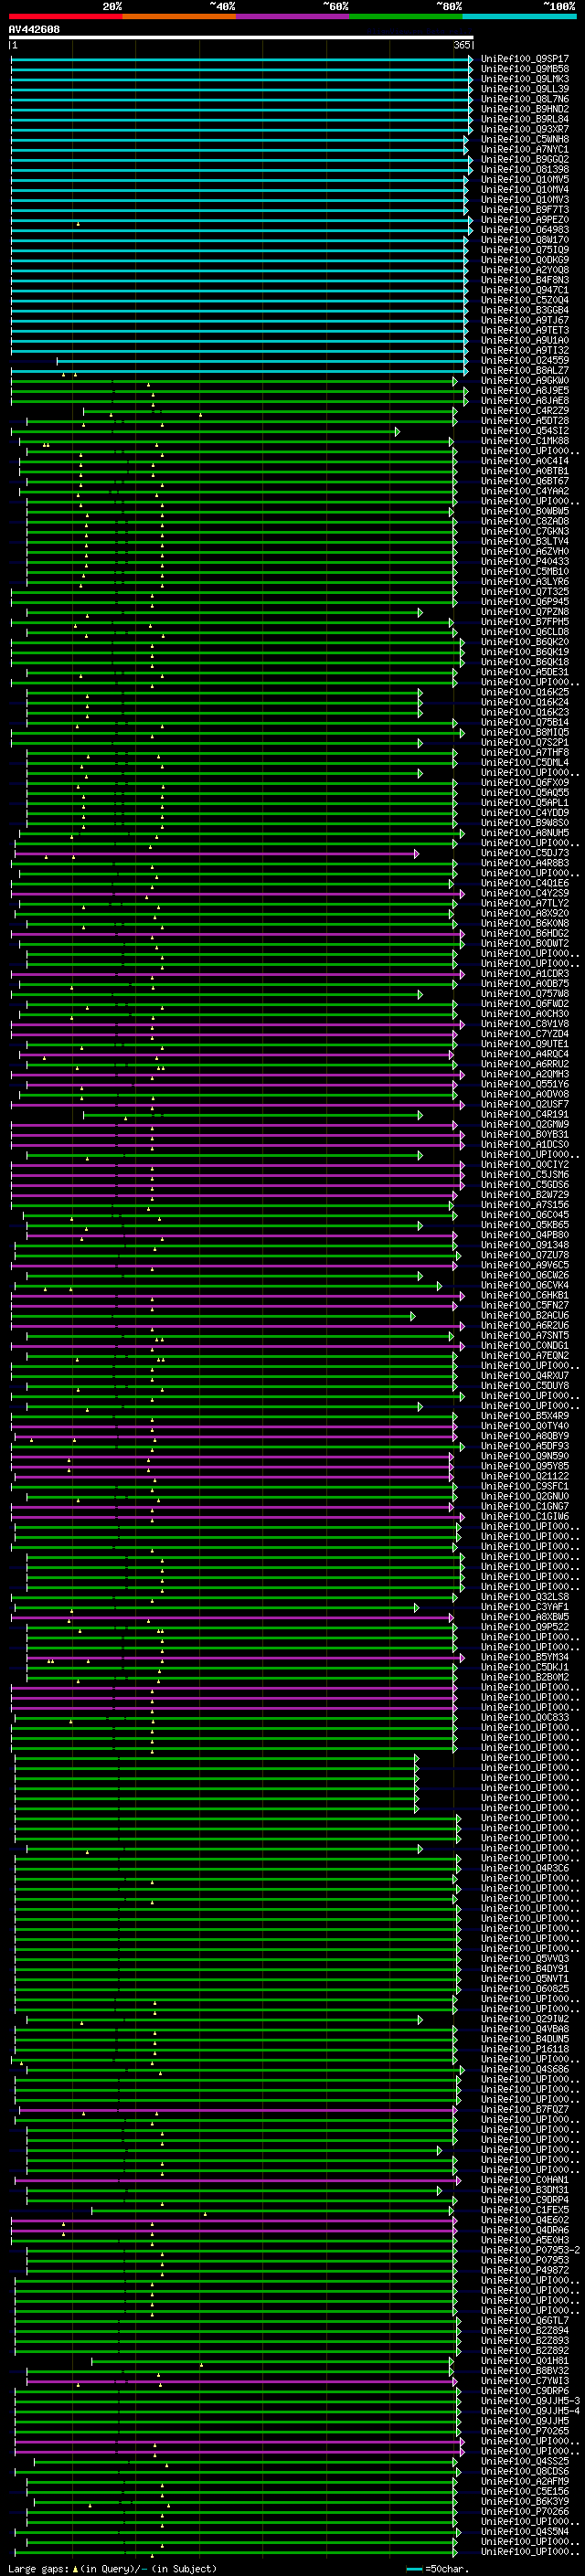Select the UniRef100_P49872 label
The width and height of the screenshot is (585, 2576).
524,2270
